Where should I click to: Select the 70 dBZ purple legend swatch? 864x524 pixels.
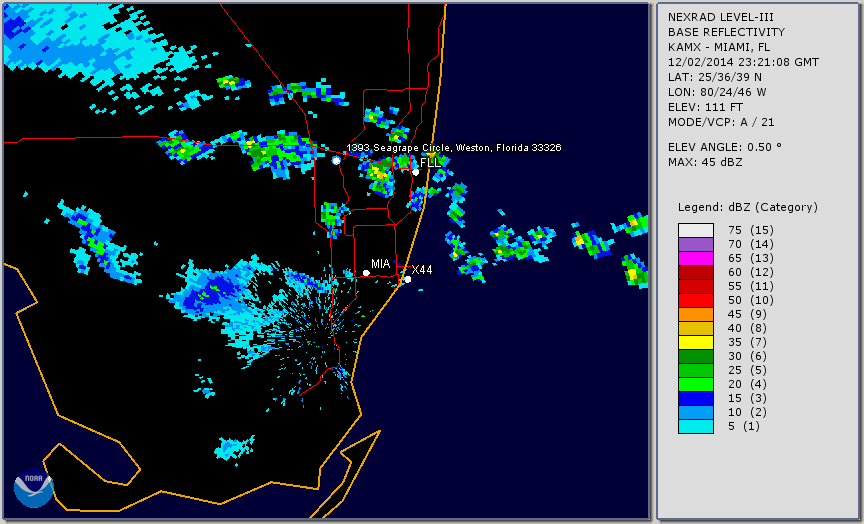click(696, 245)
